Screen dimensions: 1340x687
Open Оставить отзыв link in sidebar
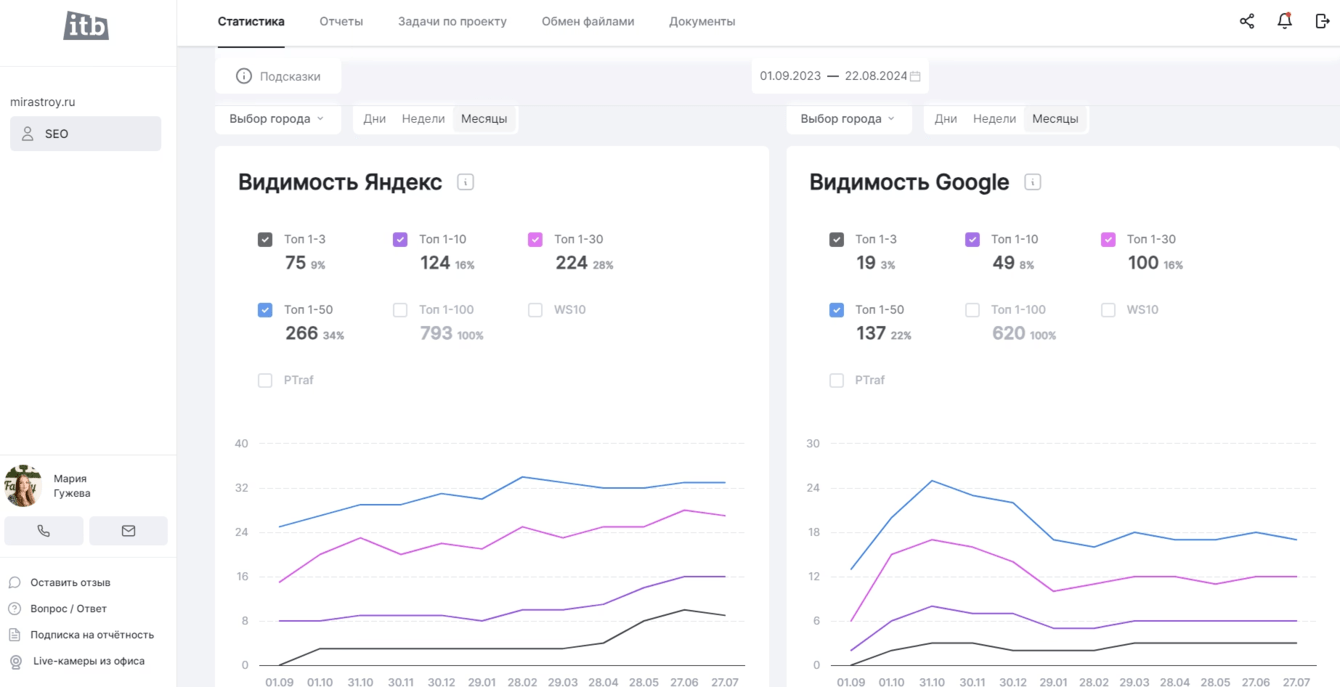pyautogui.click(x=70, y=582)
